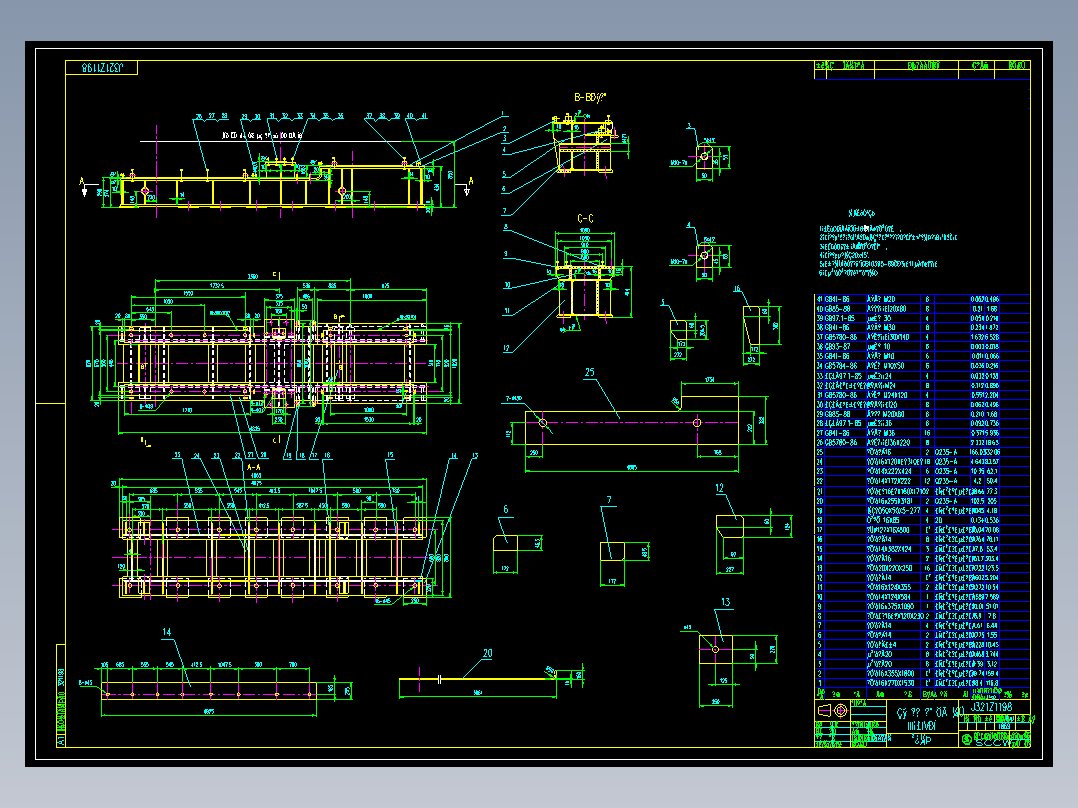Select the technical notes text block

(887, 245)
